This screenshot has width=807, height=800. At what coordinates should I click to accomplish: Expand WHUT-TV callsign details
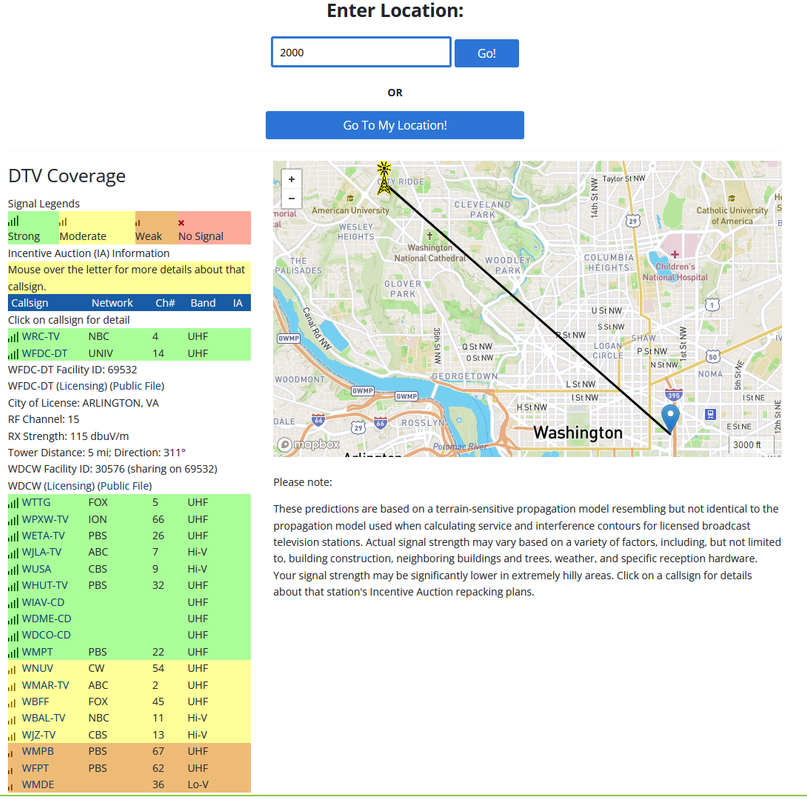pyautogui.click(x=45, y=585)
